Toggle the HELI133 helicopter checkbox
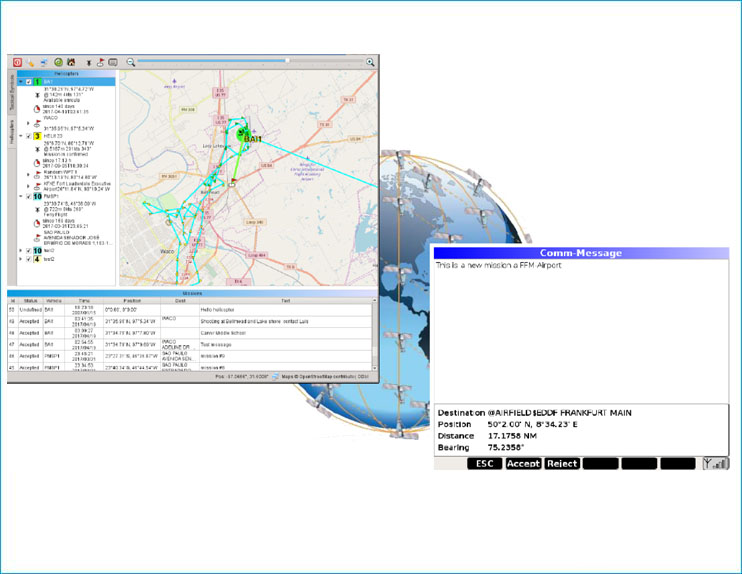742x574 pixels. coord(28,136)
